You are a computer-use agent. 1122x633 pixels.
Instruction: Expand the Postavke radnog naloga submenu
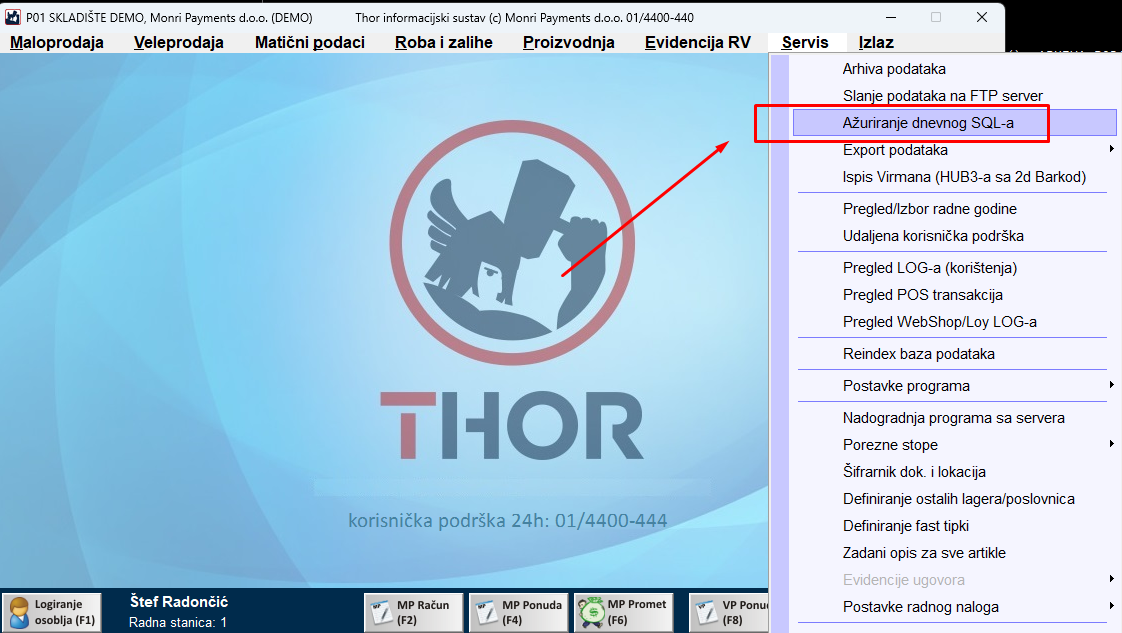(955, 607)
